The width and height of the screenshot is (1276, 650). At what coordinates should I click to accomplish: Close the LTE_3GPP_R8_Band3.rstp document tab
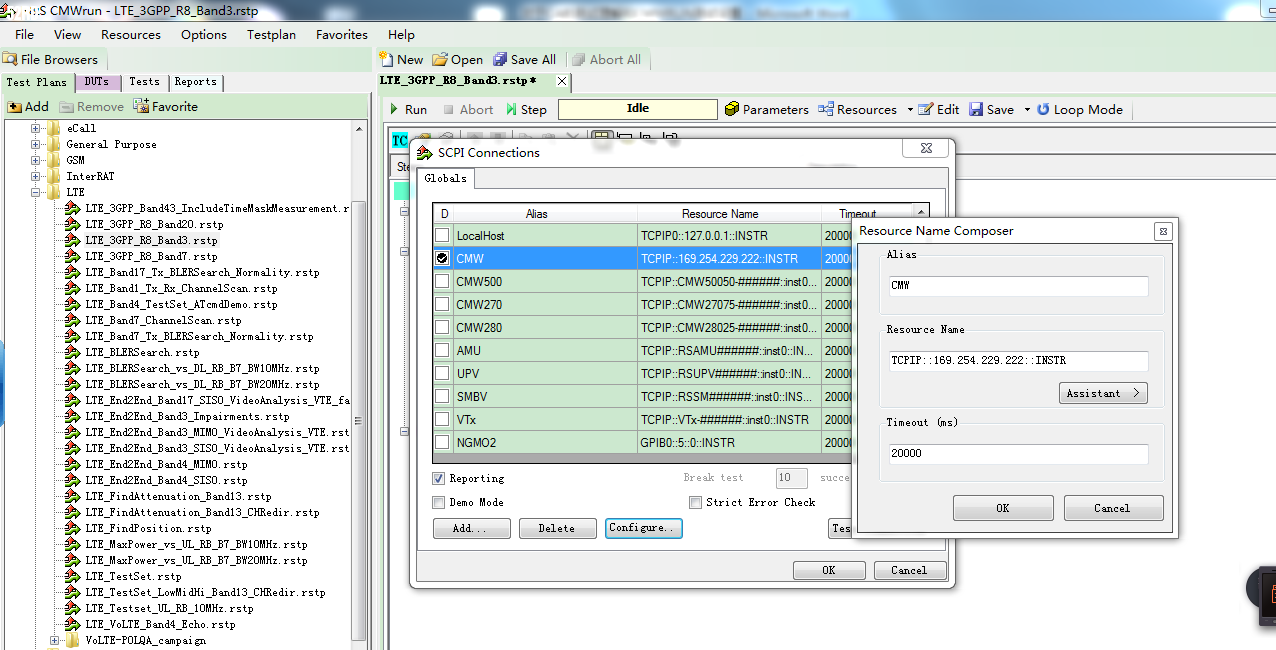click(x=562, y=81)
